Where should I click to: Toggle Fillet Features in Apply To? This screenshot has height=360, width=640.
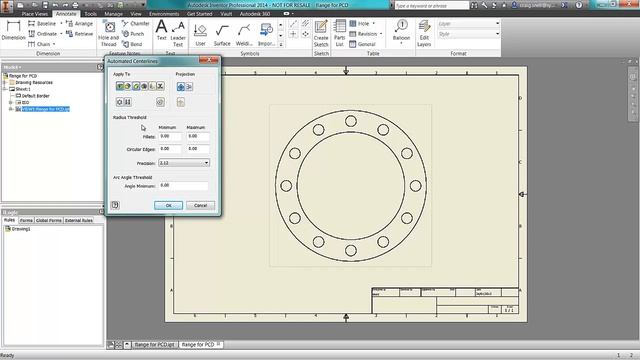coord(128,86)
